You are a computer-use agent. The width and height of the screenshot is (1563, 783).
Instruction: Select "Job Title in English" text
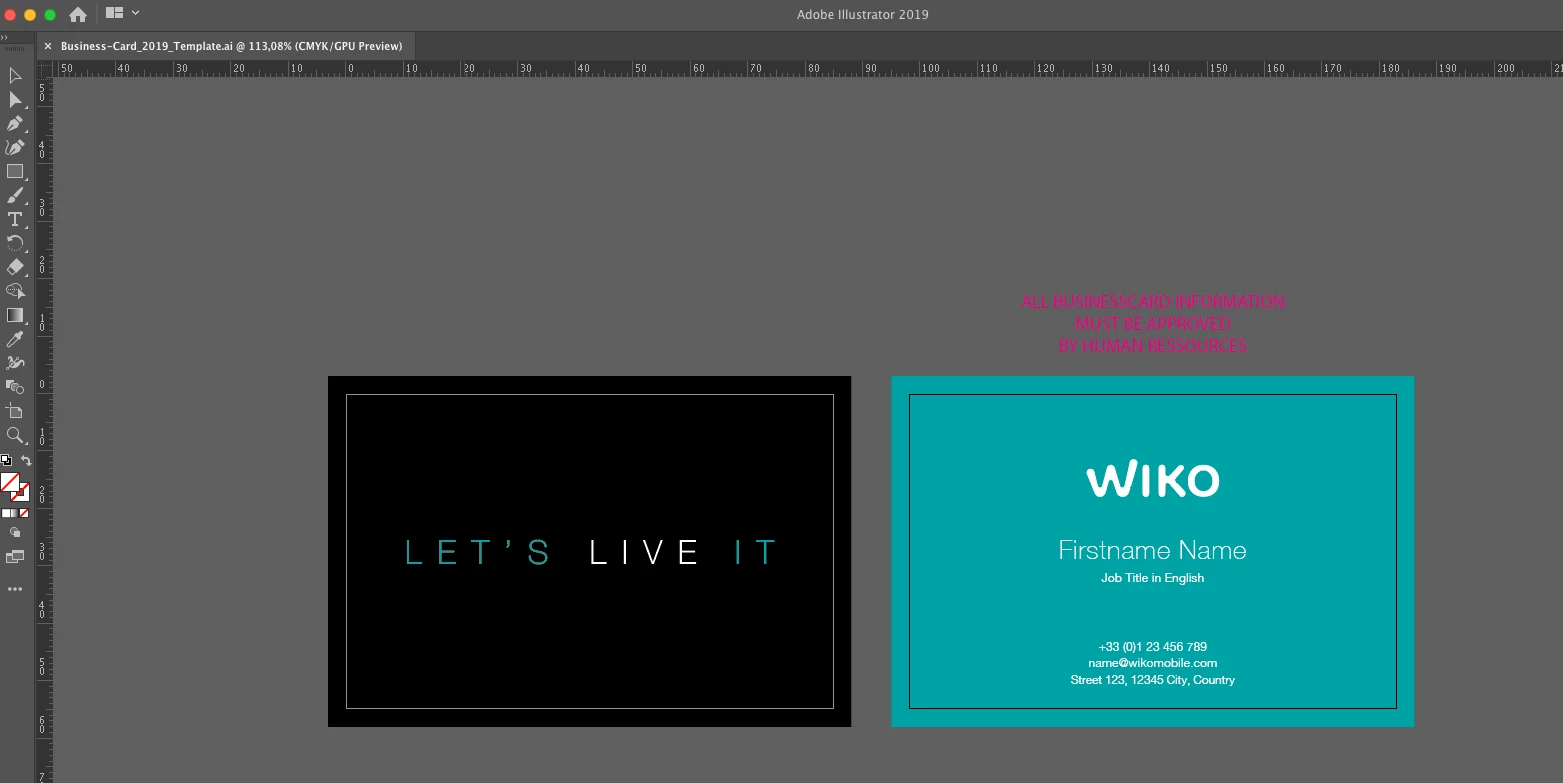(x=1152, y=578)
